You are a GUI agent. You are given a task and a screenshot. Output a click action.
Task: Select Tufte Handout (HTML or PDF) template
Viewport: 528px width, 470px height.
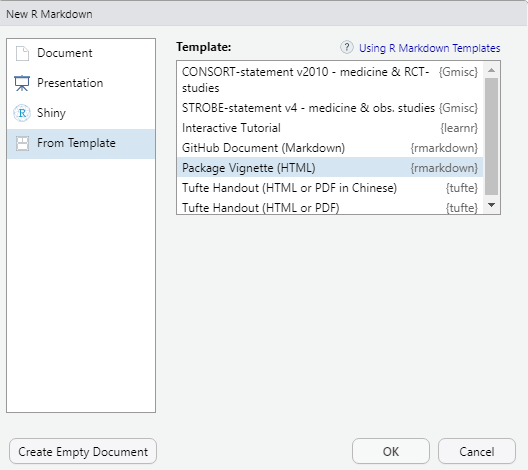tap(330, 206)
